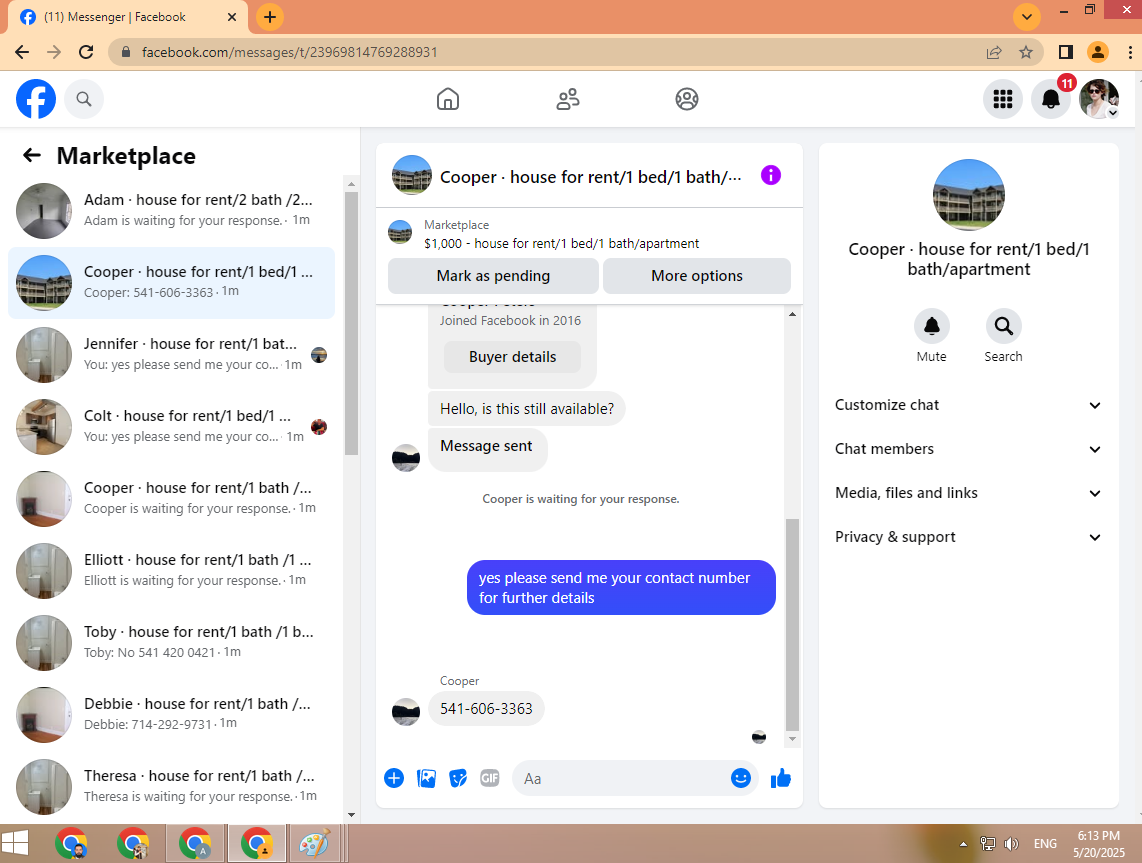Open the tab search dropdown arrow
Screen dimensions: 1142x863
tap(1027, 17)
